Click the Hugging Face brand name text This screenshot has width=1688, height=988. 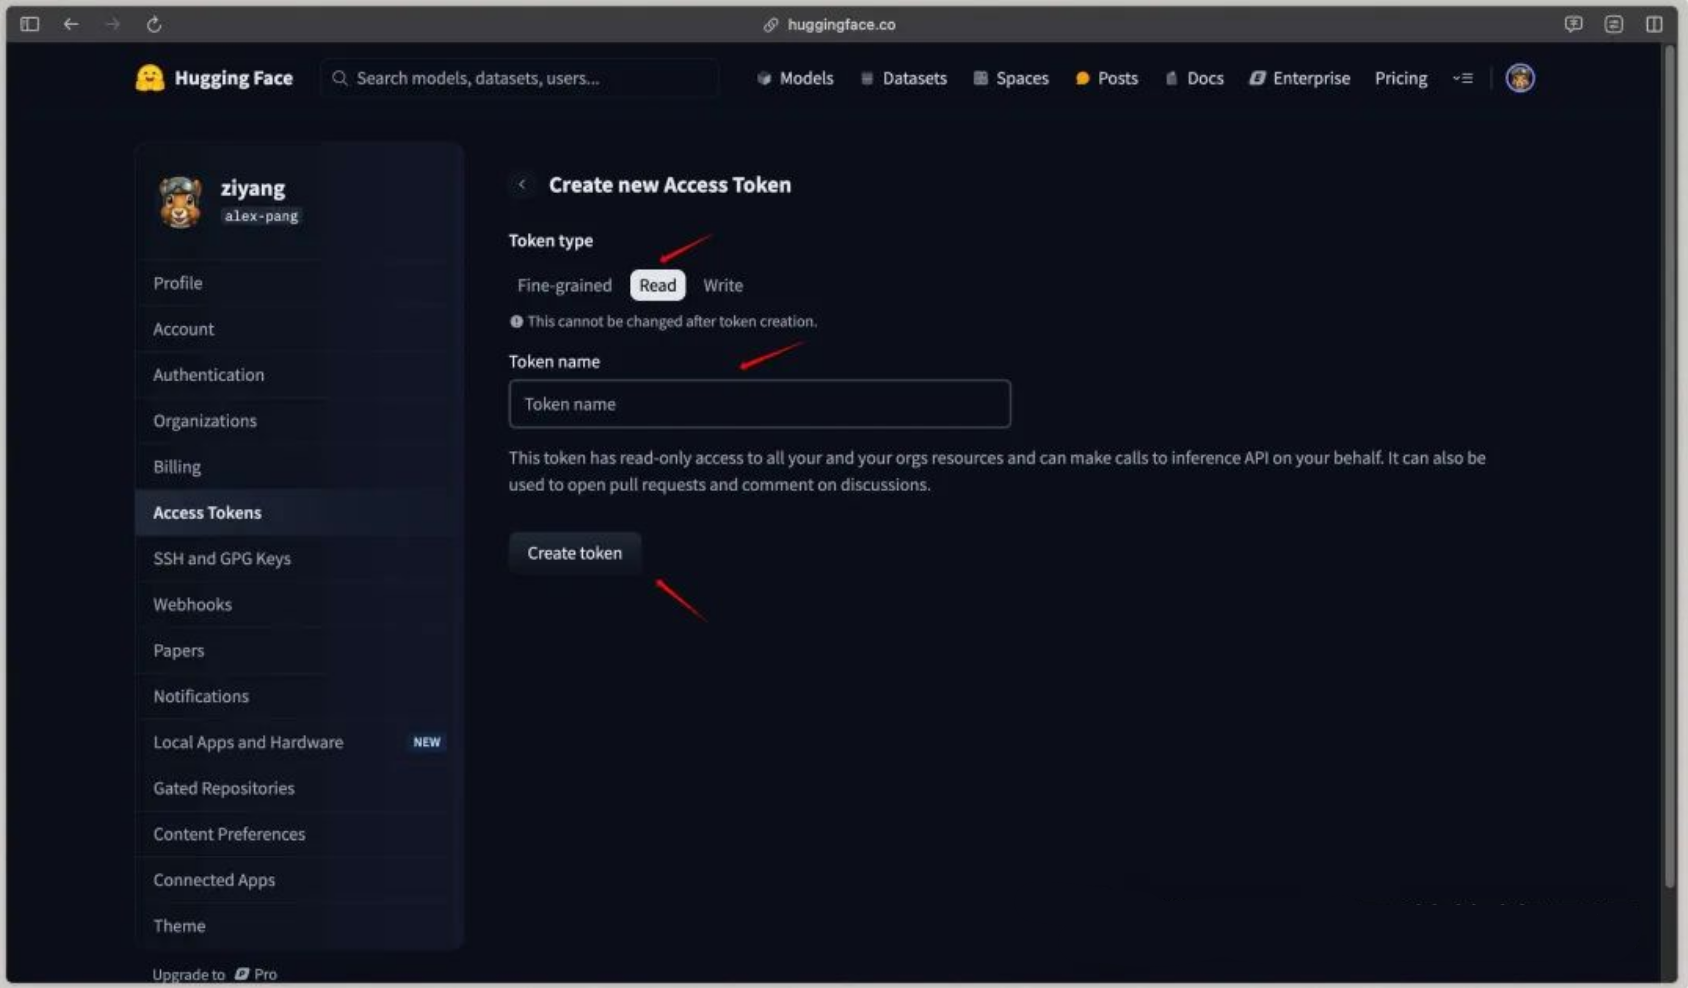point(234,78)
